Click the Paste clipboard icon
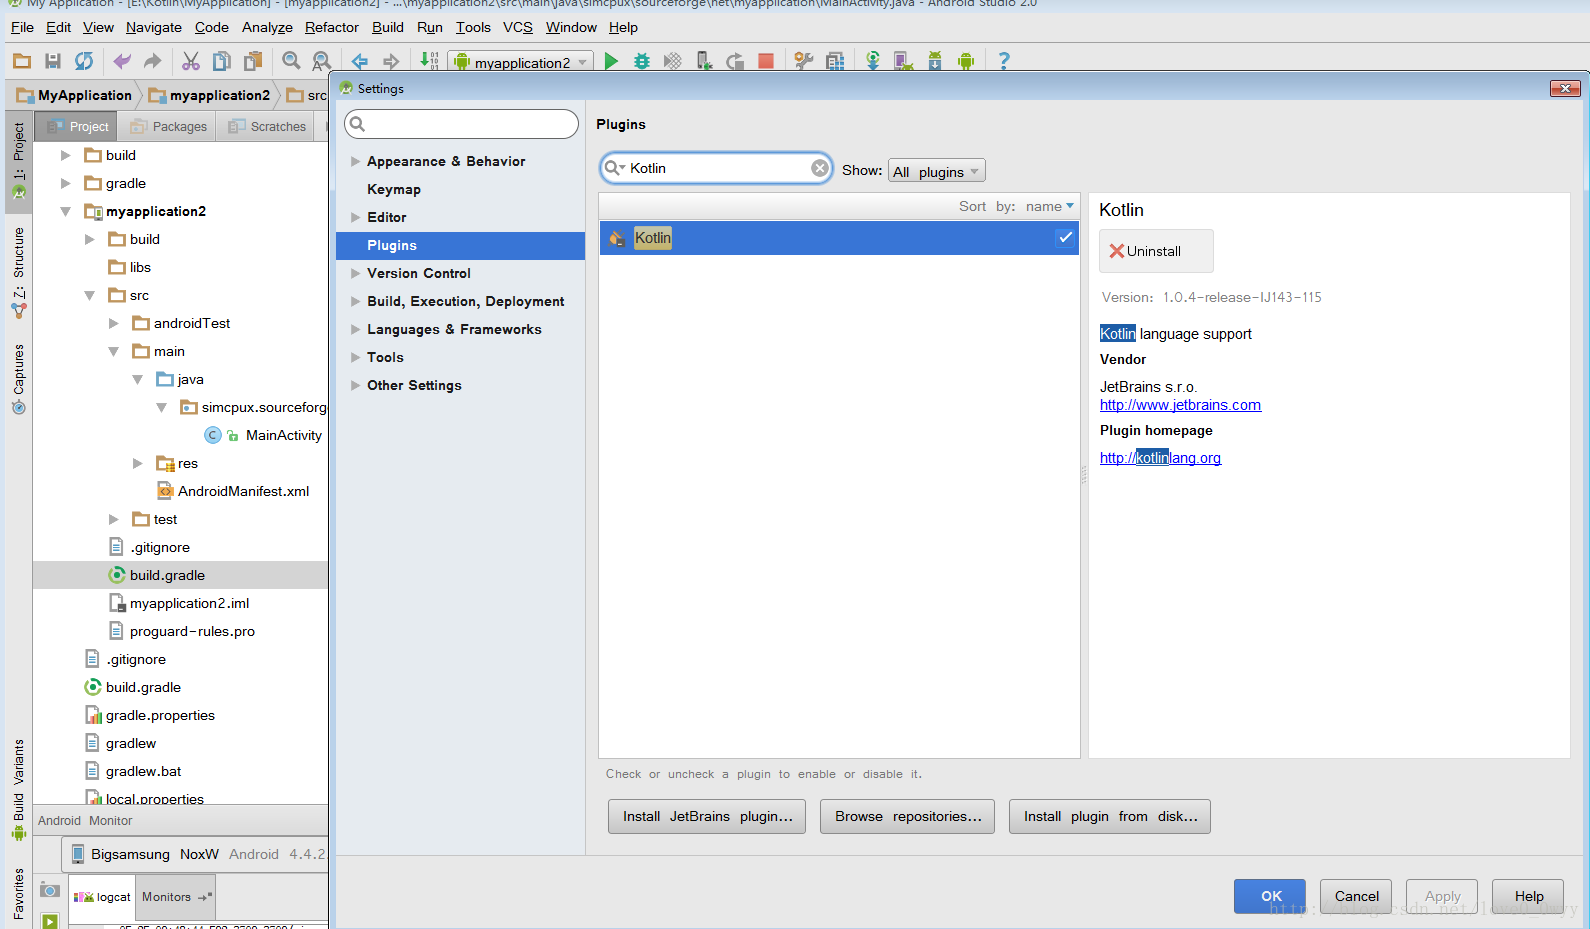The image size is (1590, 929). coord(253,62)
